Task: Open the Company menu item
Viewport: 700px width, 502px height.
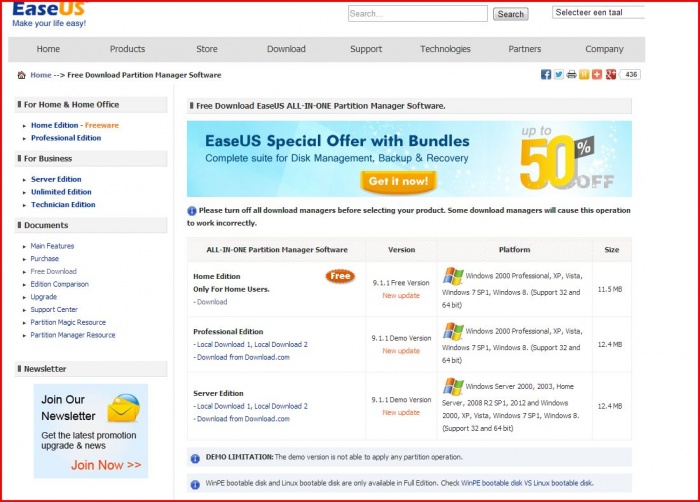Action: 604,49
